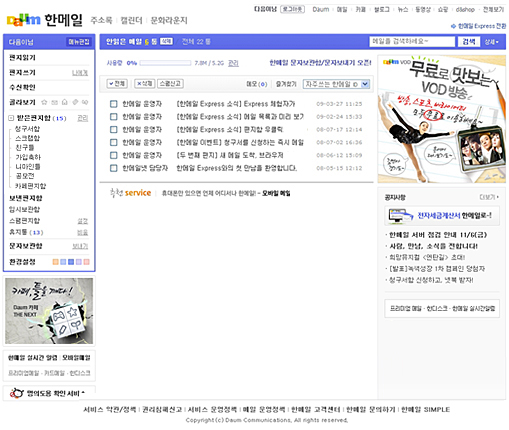Open the Daum 카페 THE NEXT banner
The height and width of the screenshot is (430, 509).
49,311
